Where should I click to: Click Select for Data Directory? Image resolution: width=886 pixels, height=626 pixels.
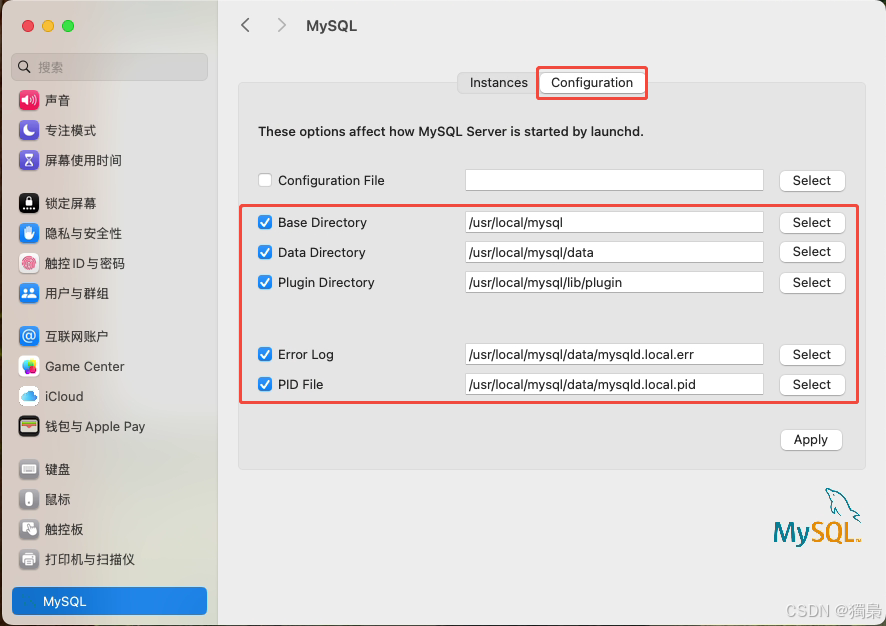tap(812, 252)
